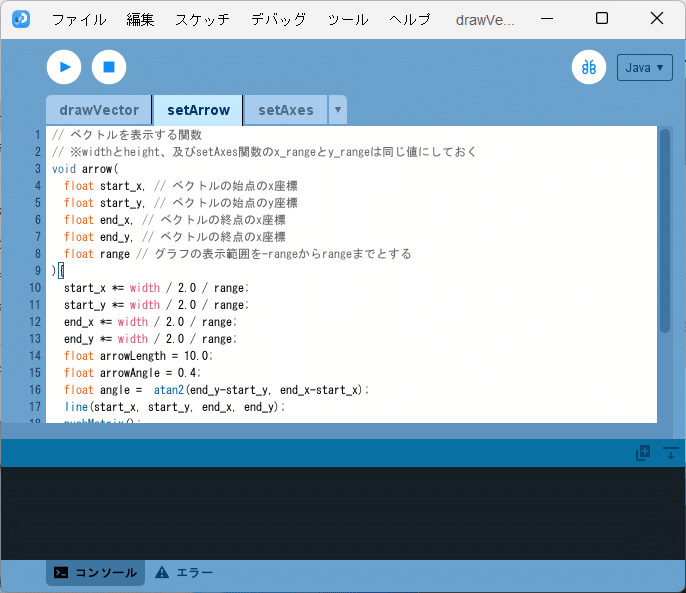The image size is (686, 593).
Task: Open the tab options arrow menu
Action: pos(338,110)
